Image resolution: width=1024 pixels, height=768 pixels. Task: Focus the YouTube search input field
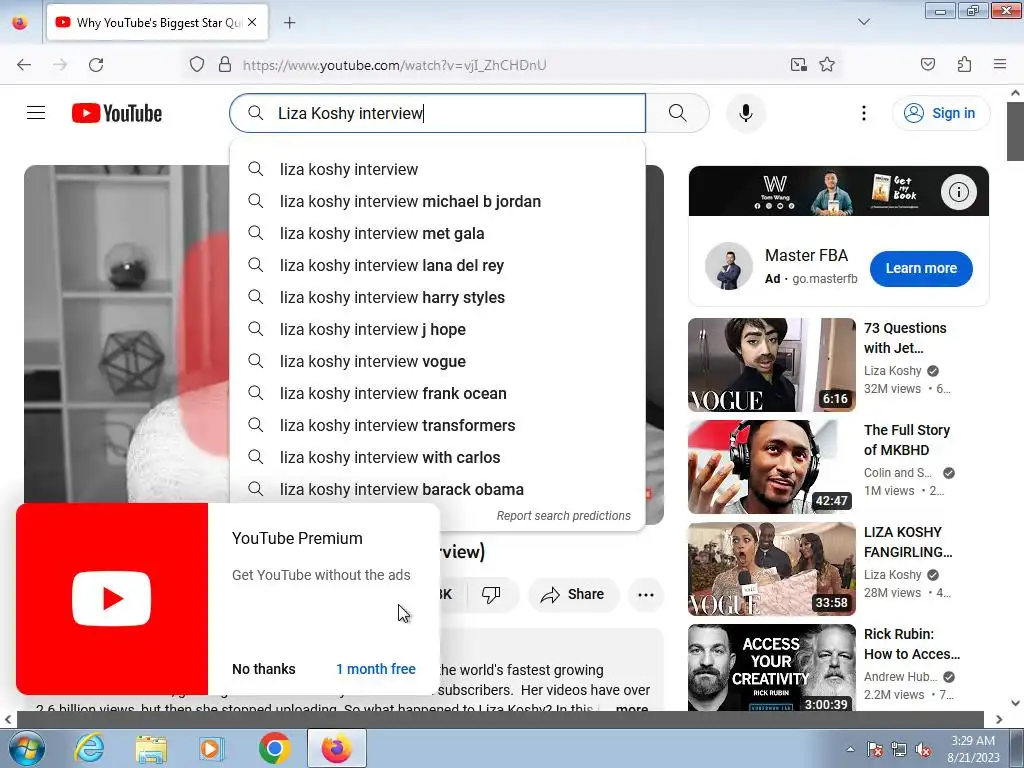click(x=438, y=113)
